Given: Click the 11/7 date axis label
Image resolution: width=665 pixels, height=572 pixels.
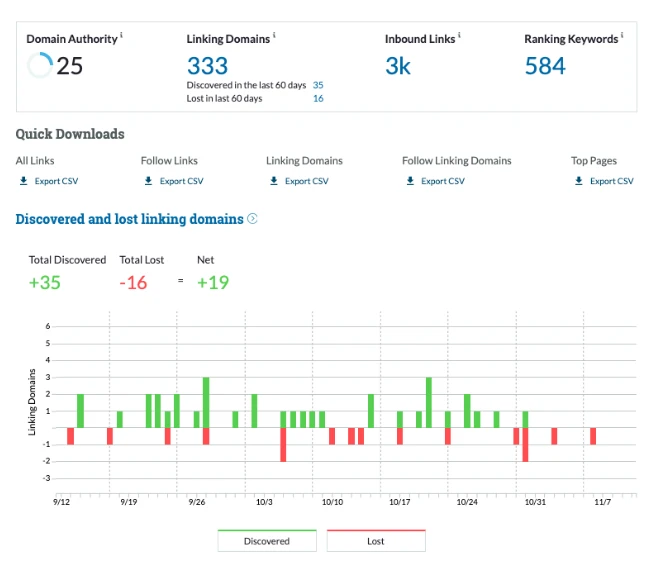Looking at the screenshot, I should coord(602,502).
